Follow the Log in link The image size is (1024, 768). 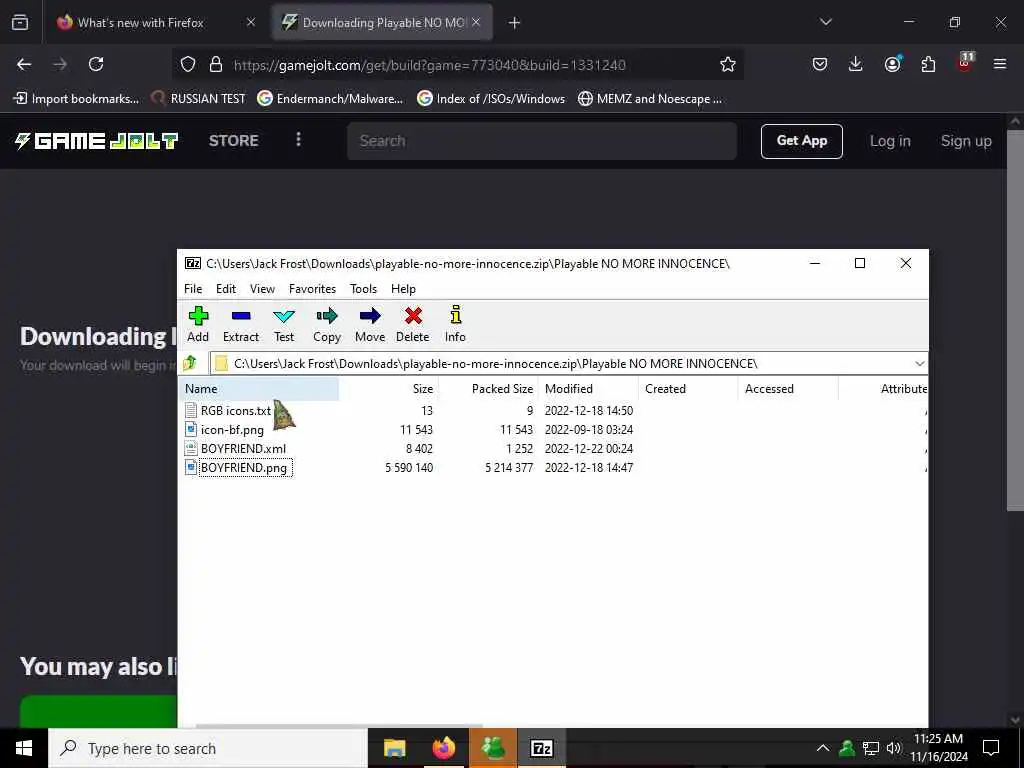[x=889, y=141]
